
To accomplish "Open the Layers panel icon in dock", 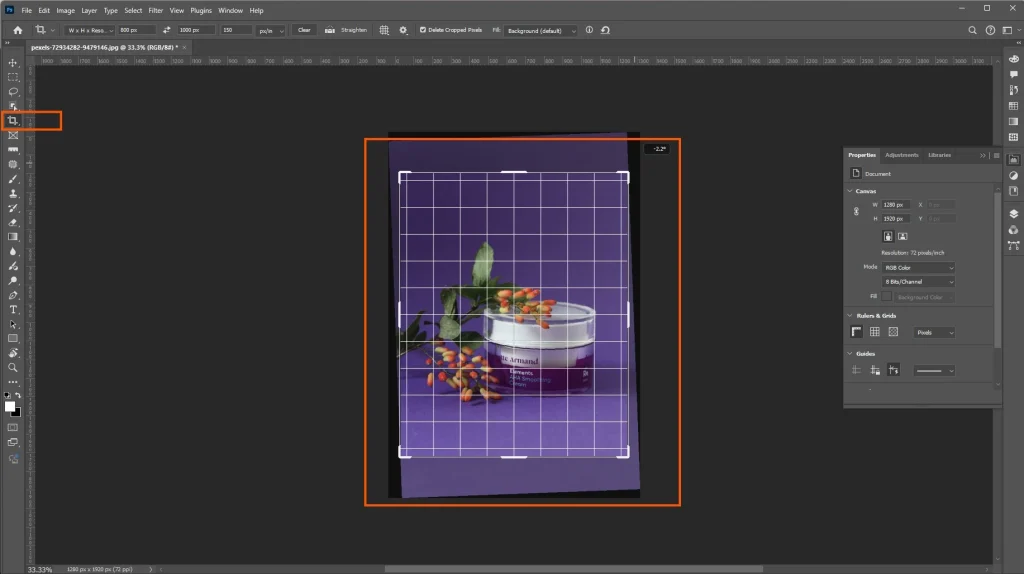I will 1014,214.
